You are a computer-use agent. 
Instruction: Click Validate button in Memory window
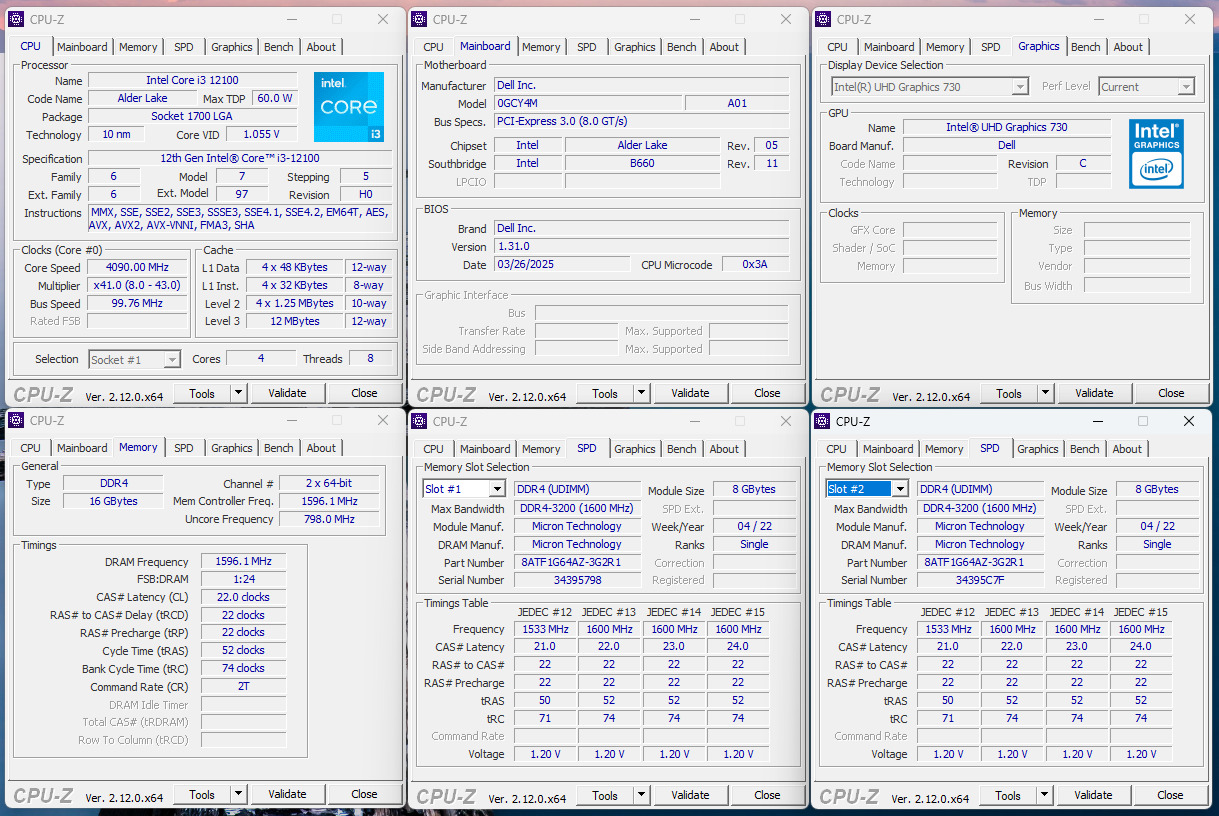coord(287,795)
